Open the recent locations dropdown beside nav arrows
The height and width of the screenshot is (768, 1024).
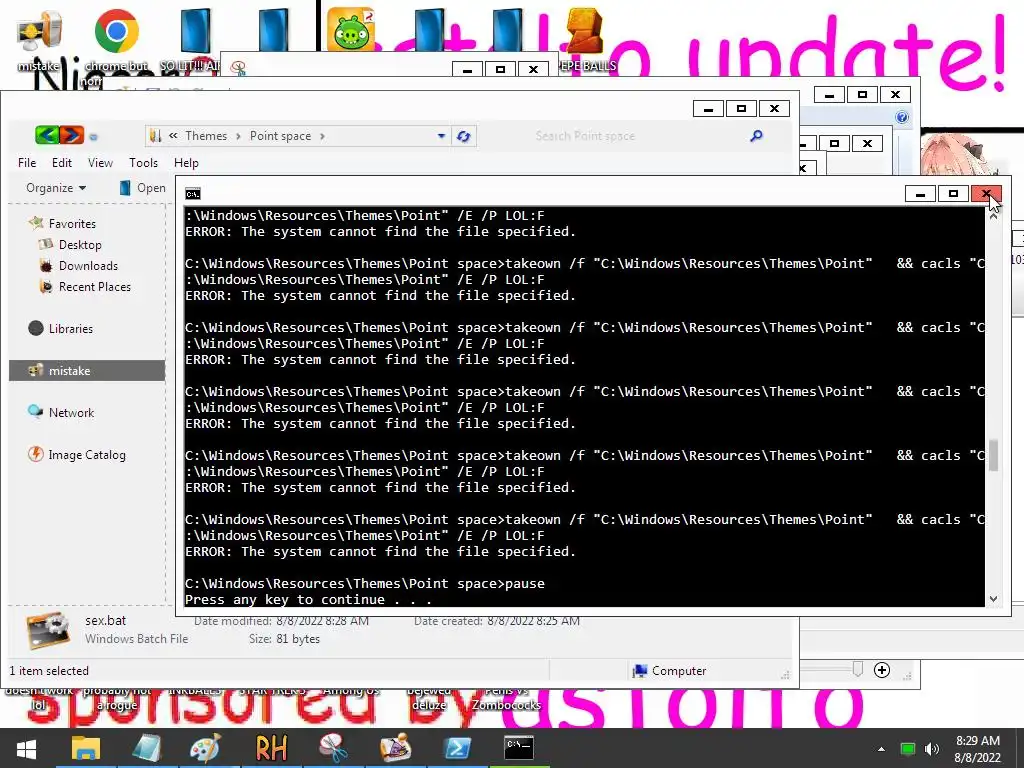pyautogui.click(x=93, y=136)
